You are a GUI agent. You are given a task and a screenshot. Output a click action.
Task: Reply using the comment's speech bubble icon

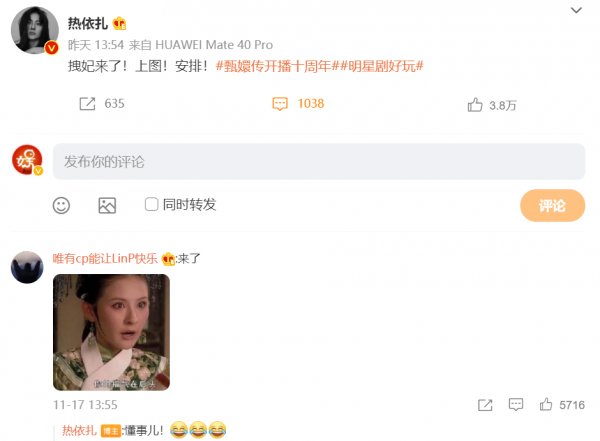tap(516, 405)
